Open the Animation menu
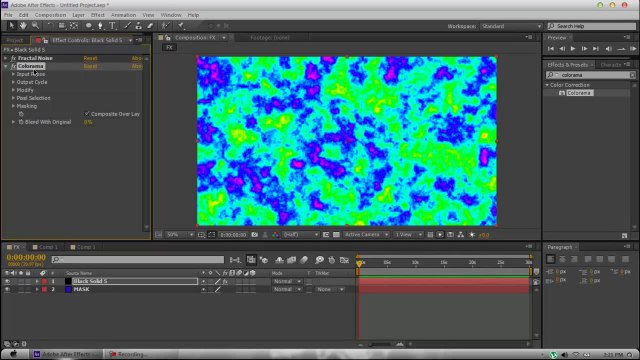This screenshot has width=640, height=360. coord(123,15)
